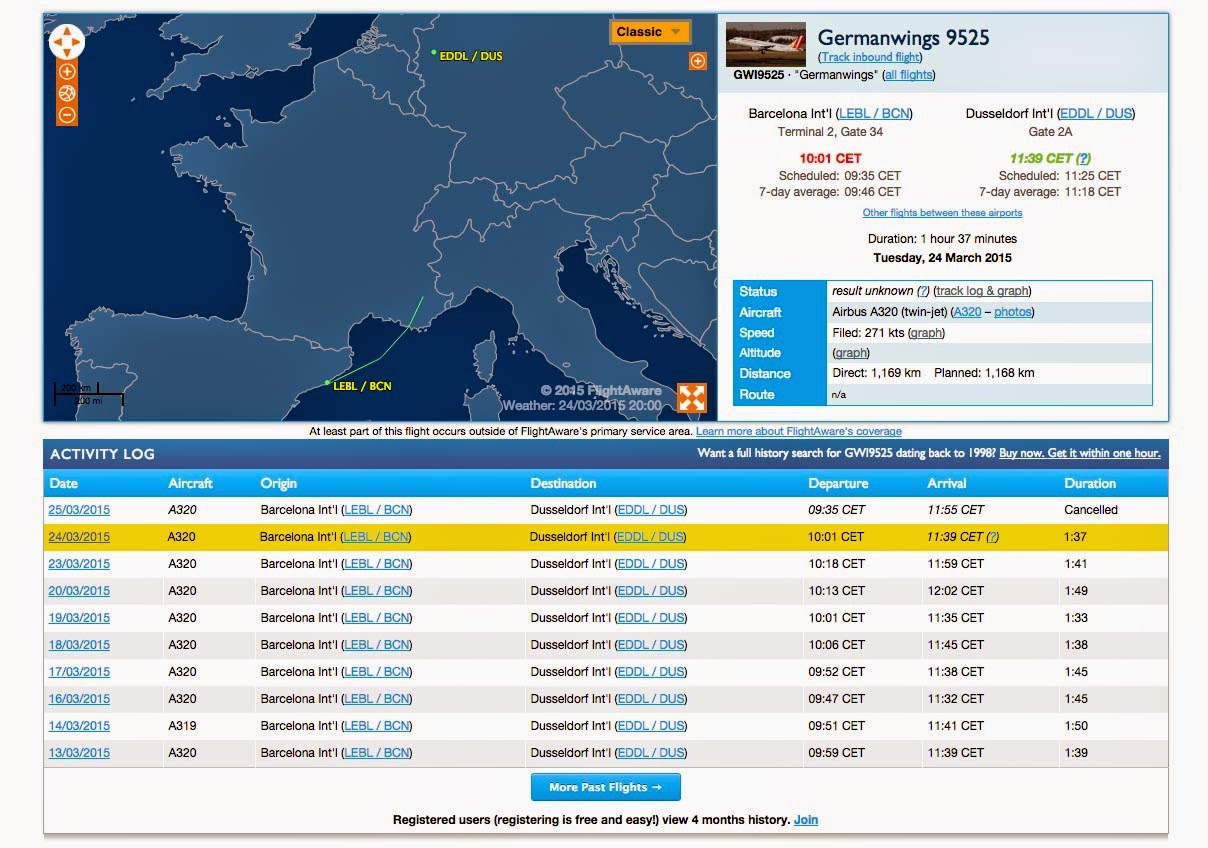The image size is (1208, 848).
Task: Click EDDL / DUS in the 13/03/2015 row
Action: tap(651, 753)
